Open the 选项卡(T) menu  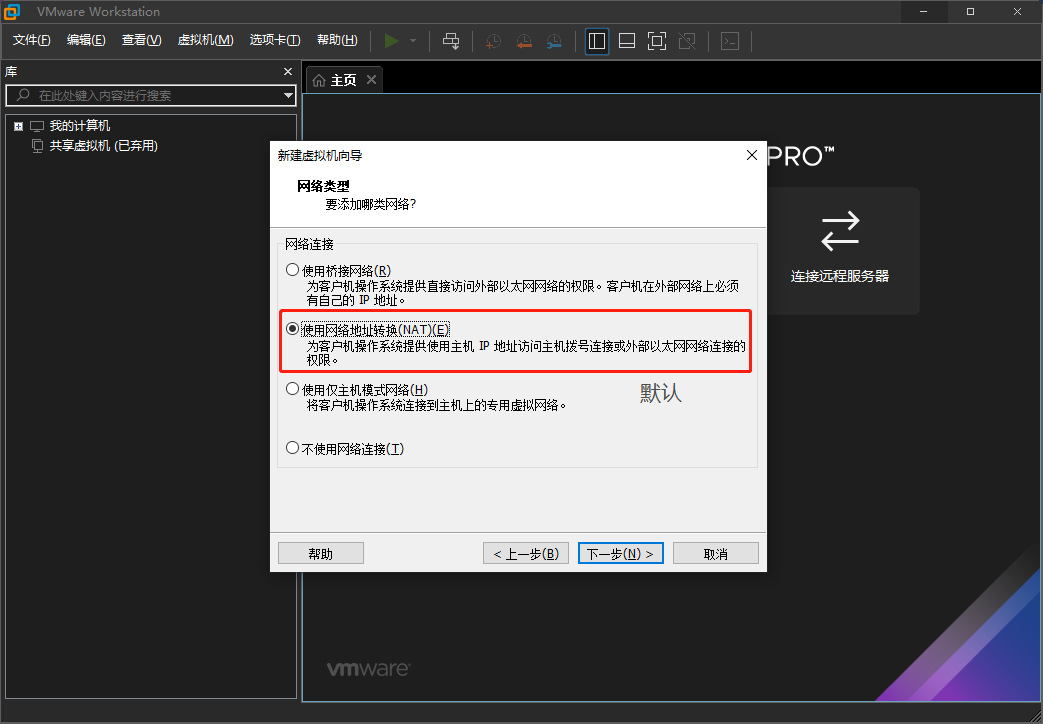[x=275, y=41]
